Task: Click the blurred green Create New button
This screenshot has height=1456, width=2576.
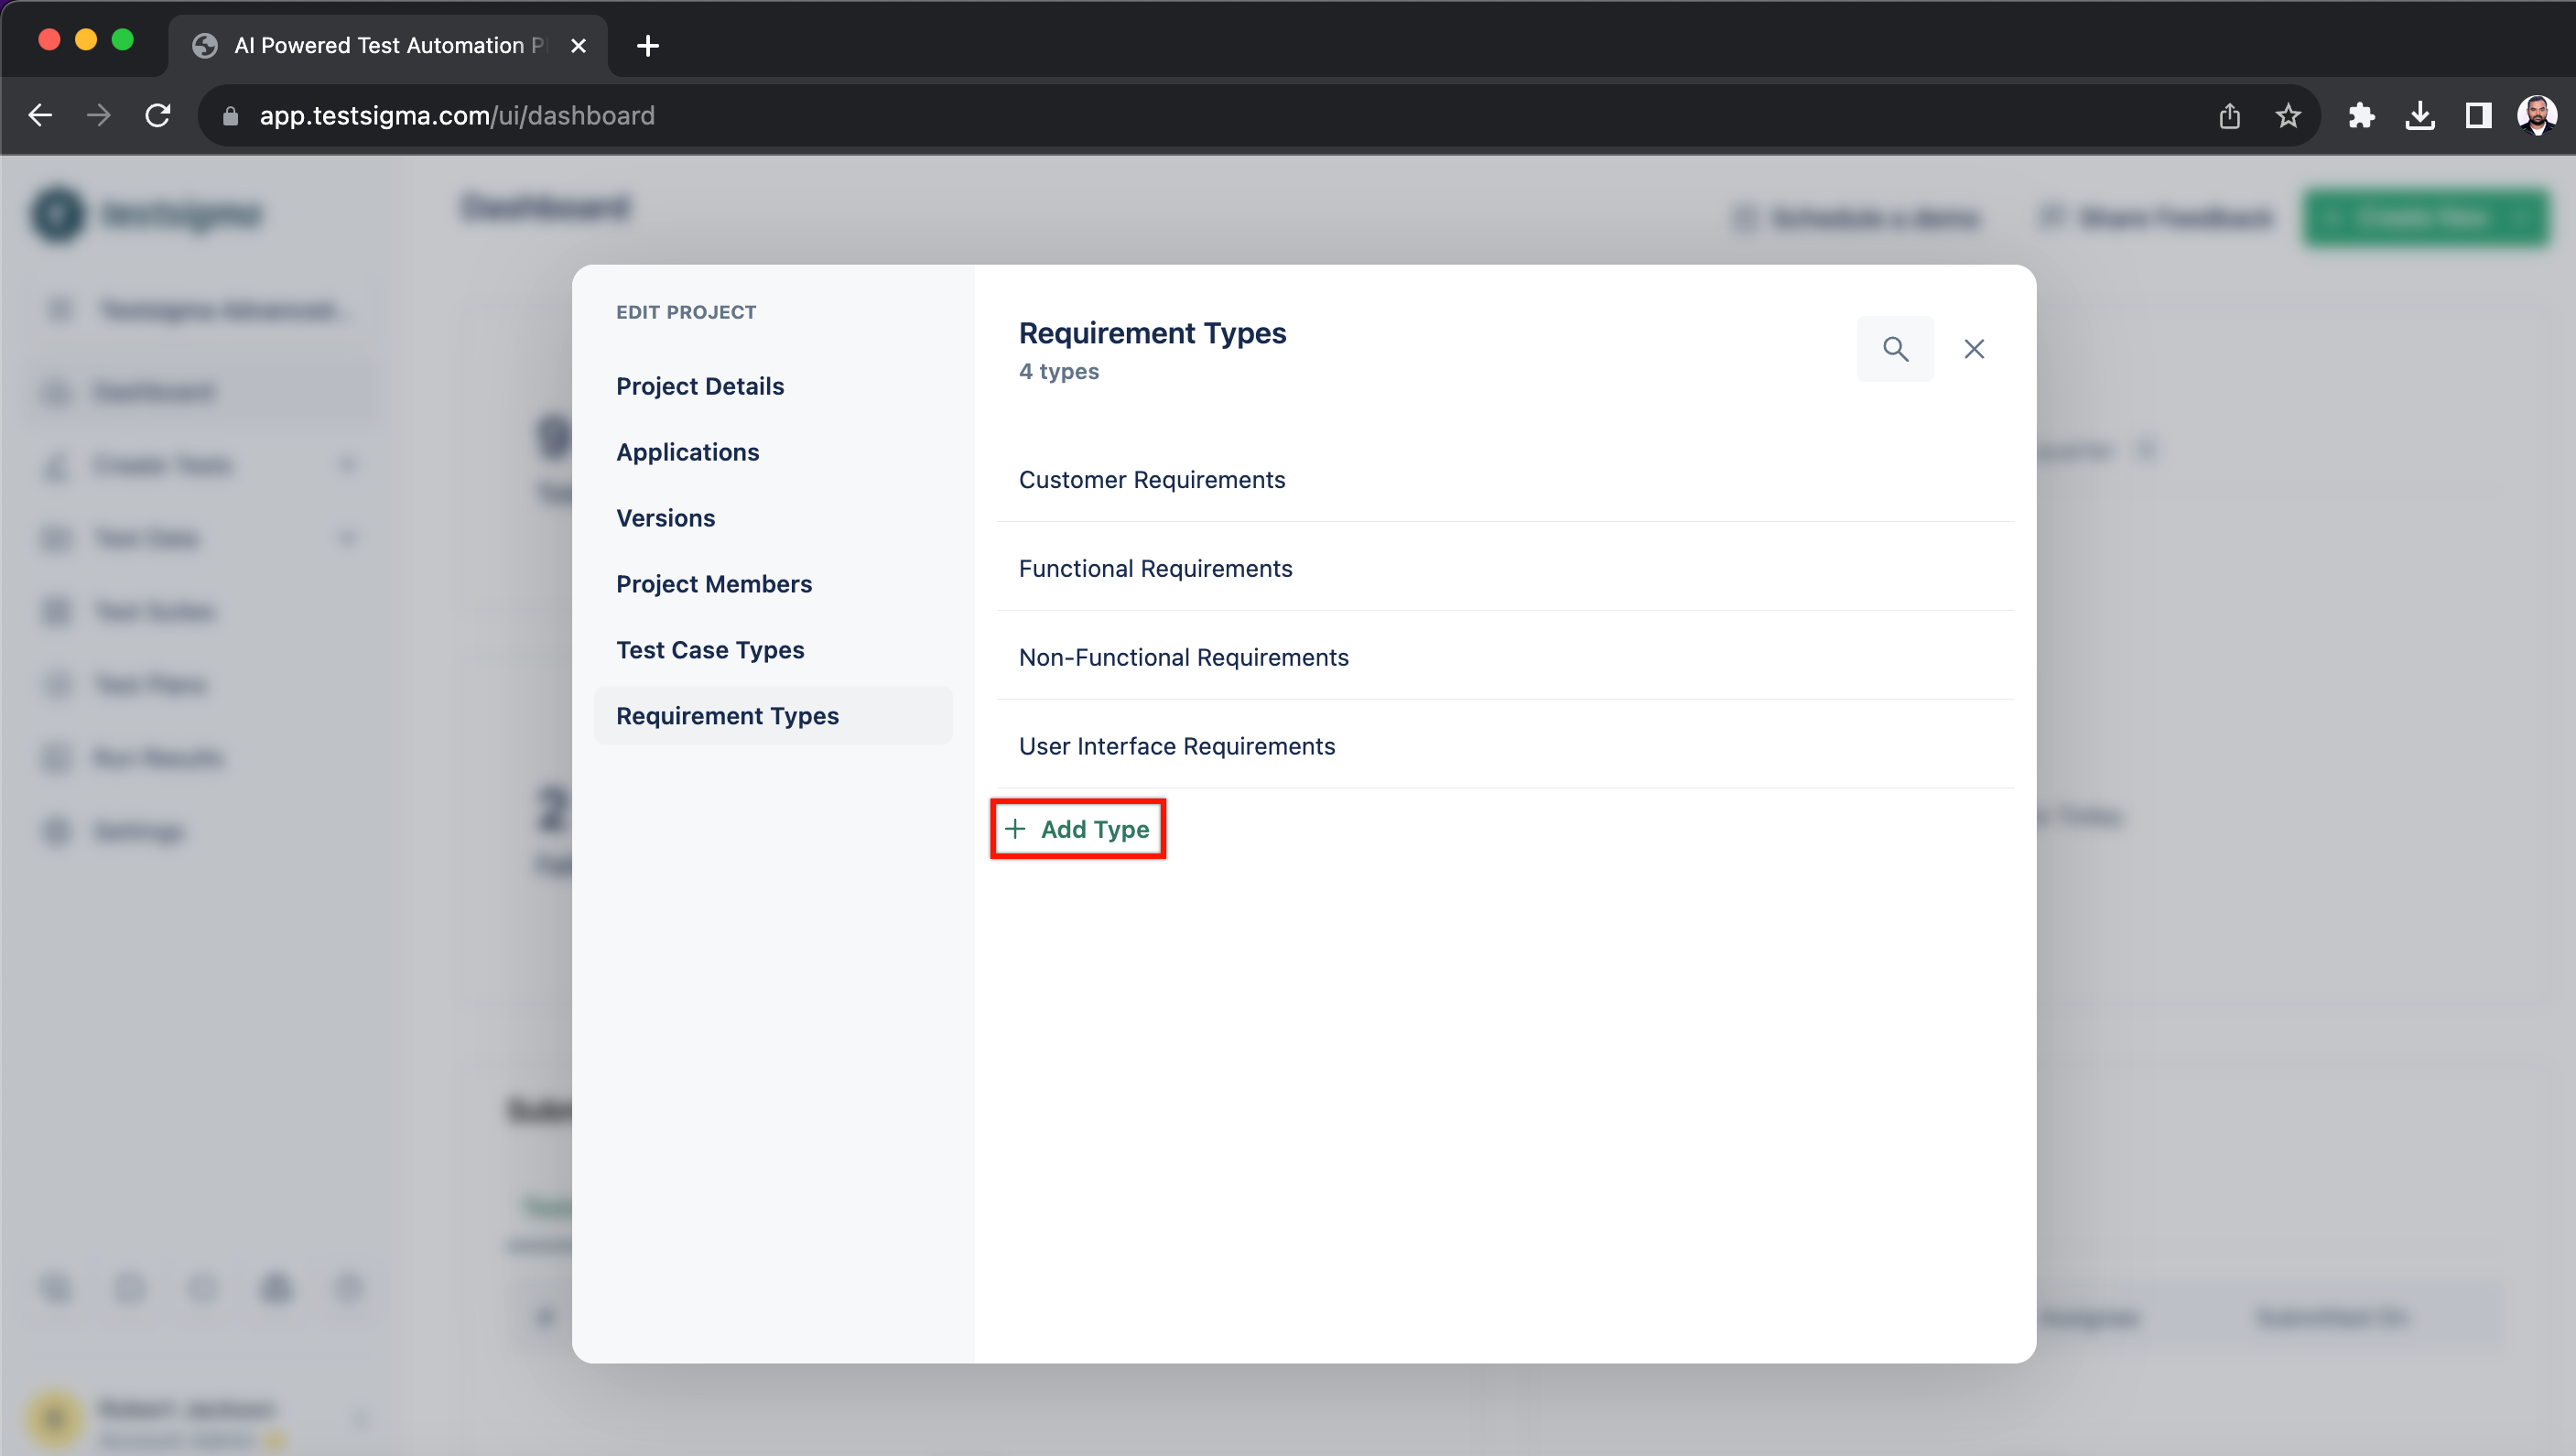Action: coord(2426,217)
